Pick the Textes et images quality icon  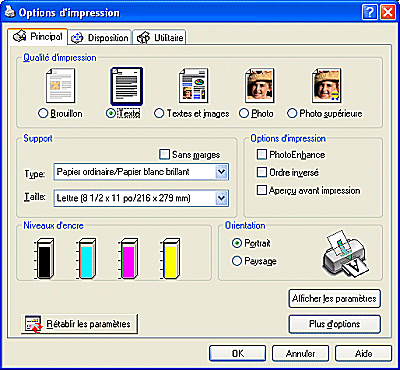(x=194, y=86)
